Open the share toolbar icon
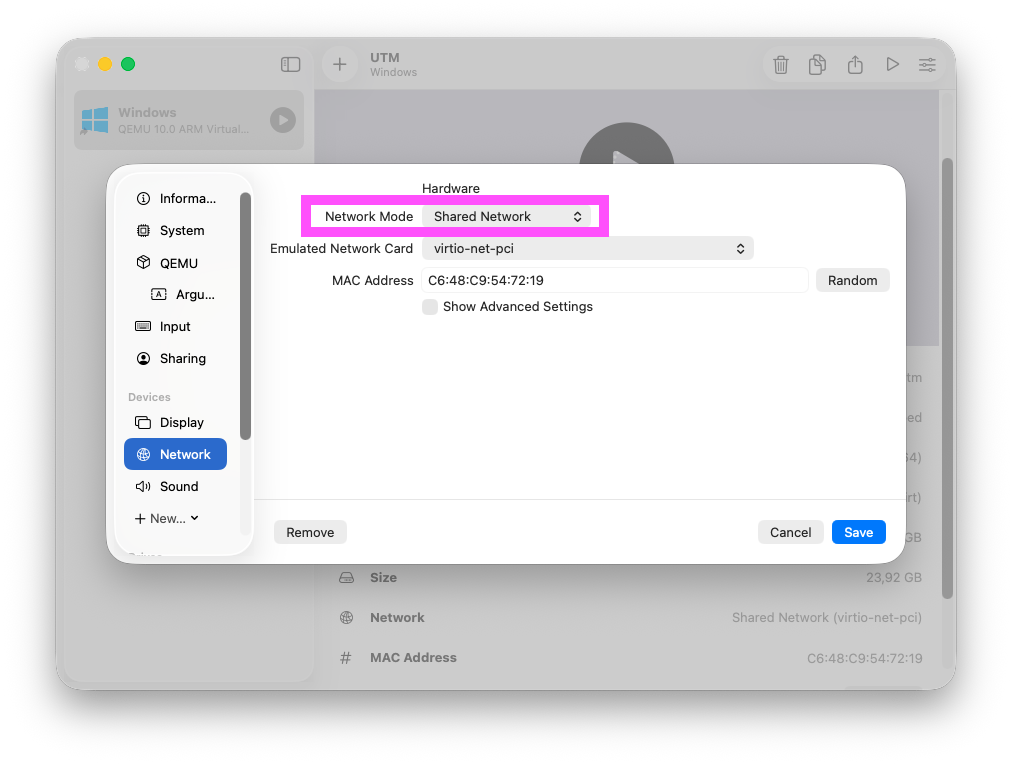This screenshot has height=764, width=1012. [854, 64]
